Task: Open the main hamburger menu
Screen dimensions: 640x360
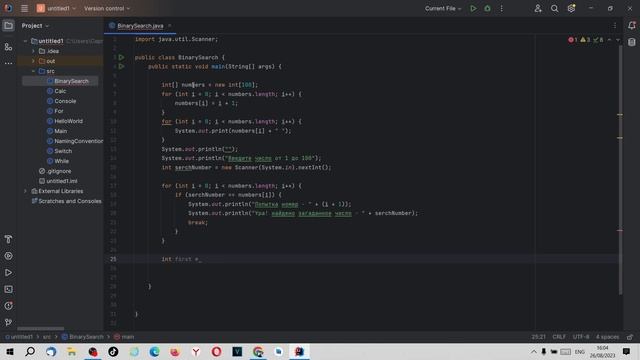Action: (24, 8)
